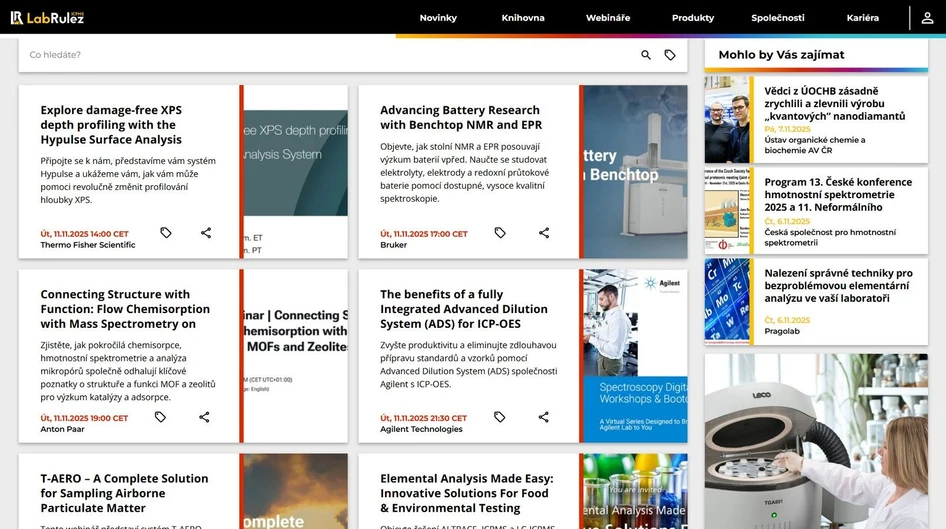
Task: Open T-AERO airborne particulate matter article
Action: pyautogui.click(x=124, y=493)
